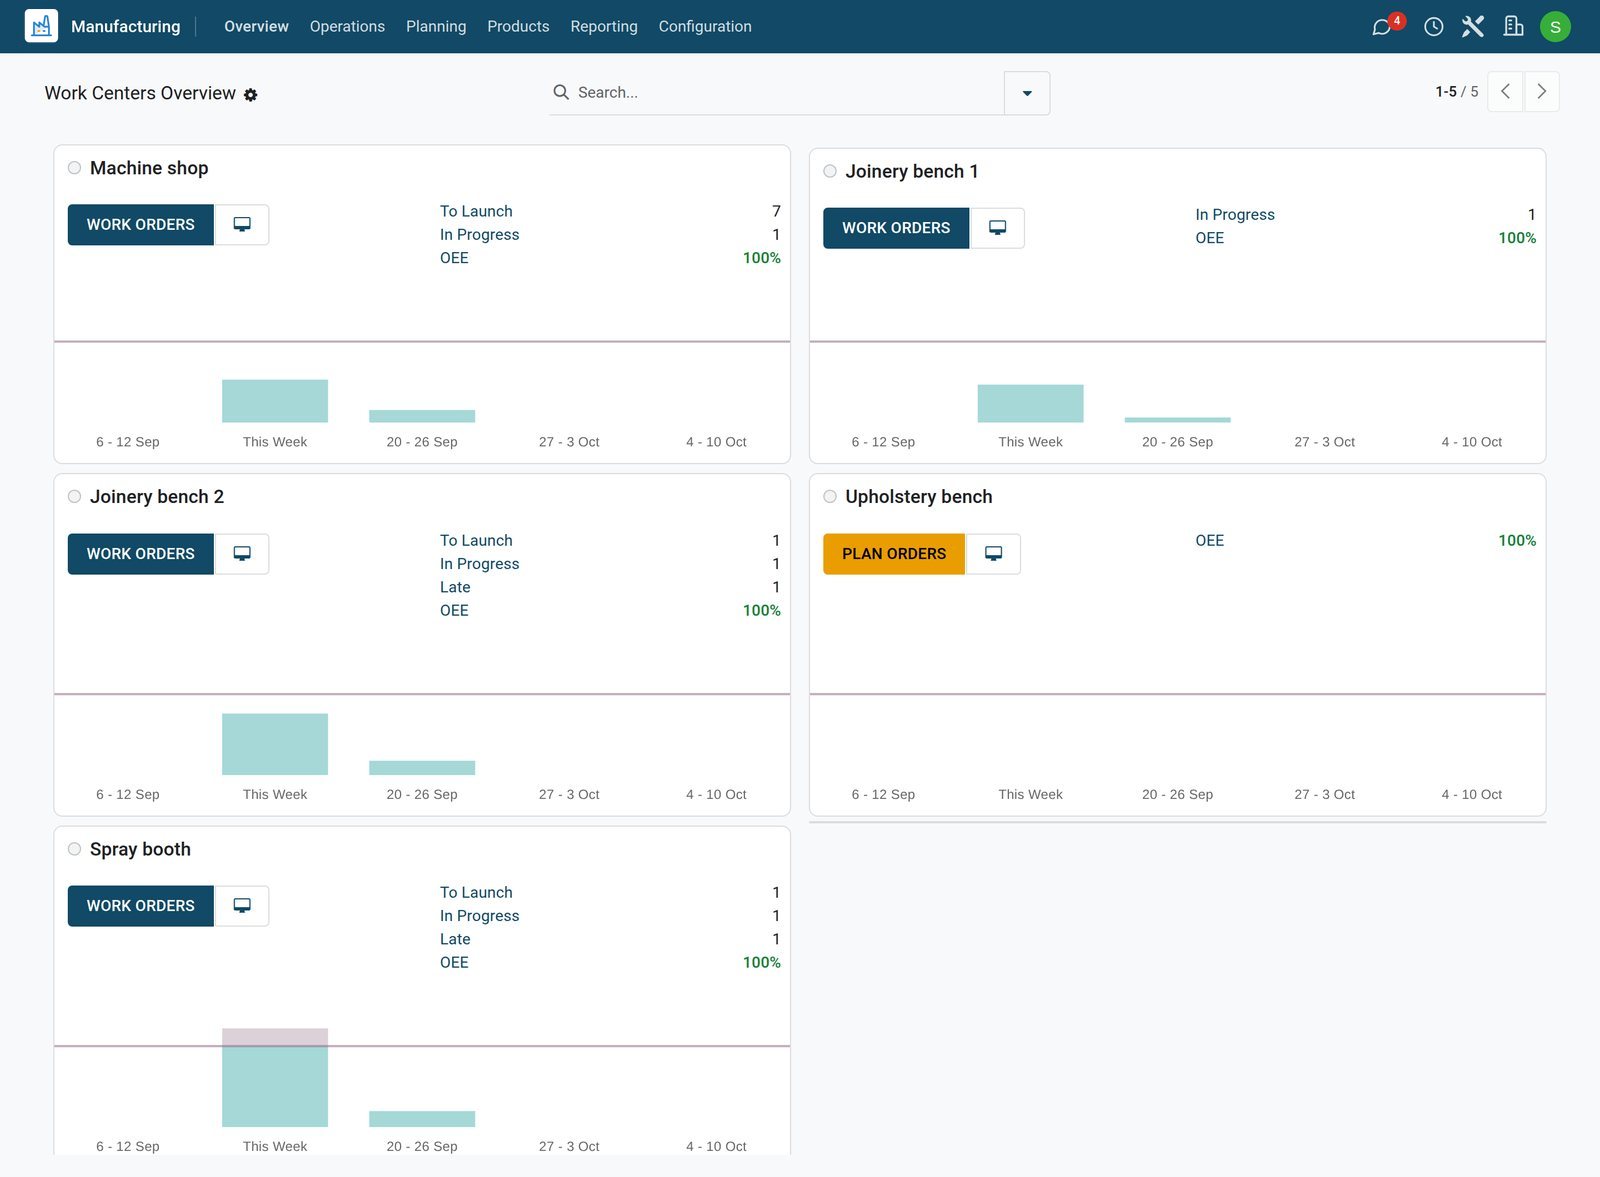Image resolution: width=1600 pixels, height=1177 pixels.
Task: Click Spray booth This Week overloaded bar
Action: coord(275,1078)
